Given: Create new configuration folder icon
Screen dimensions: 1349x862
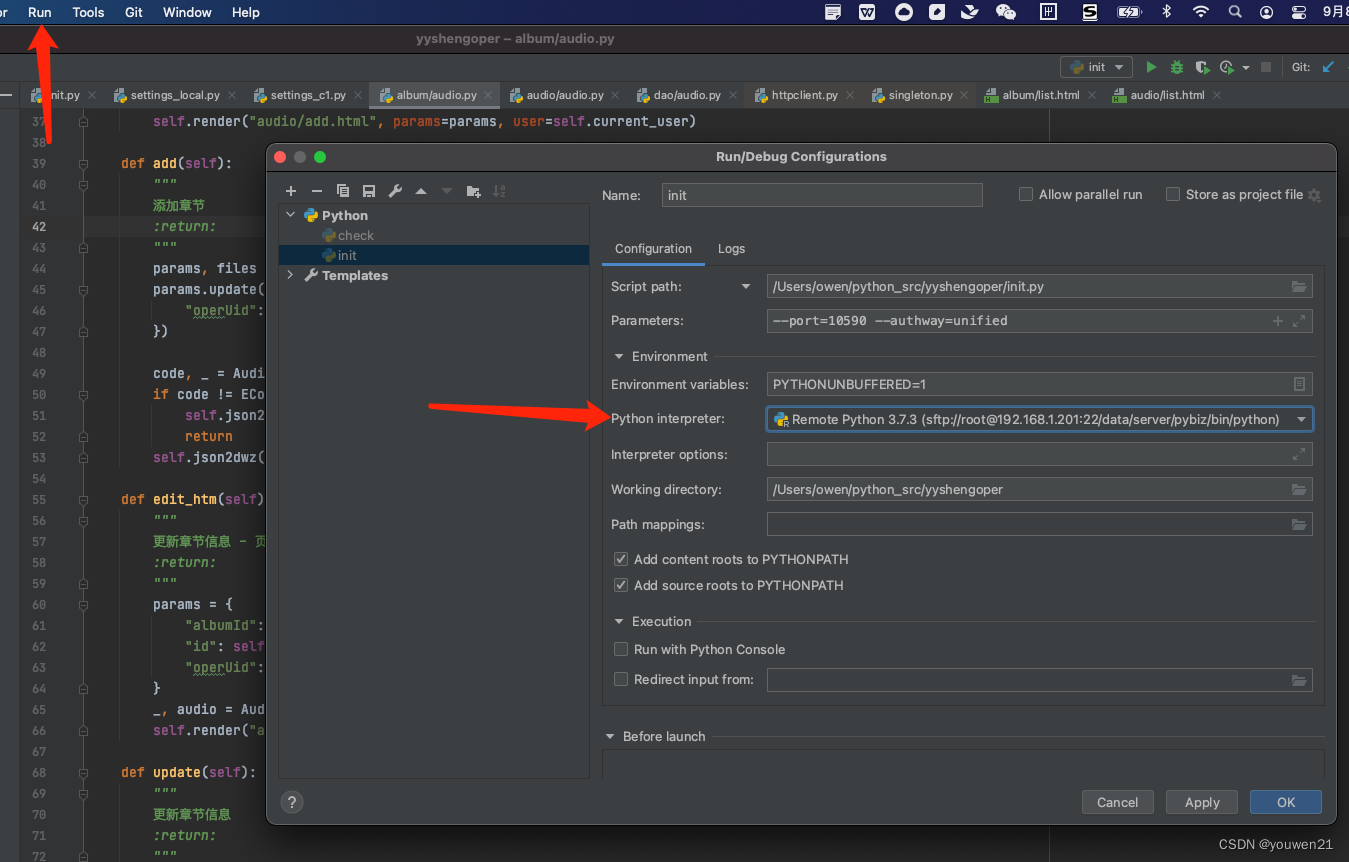Looking at the screenshot, I should [x=473, y=191].
